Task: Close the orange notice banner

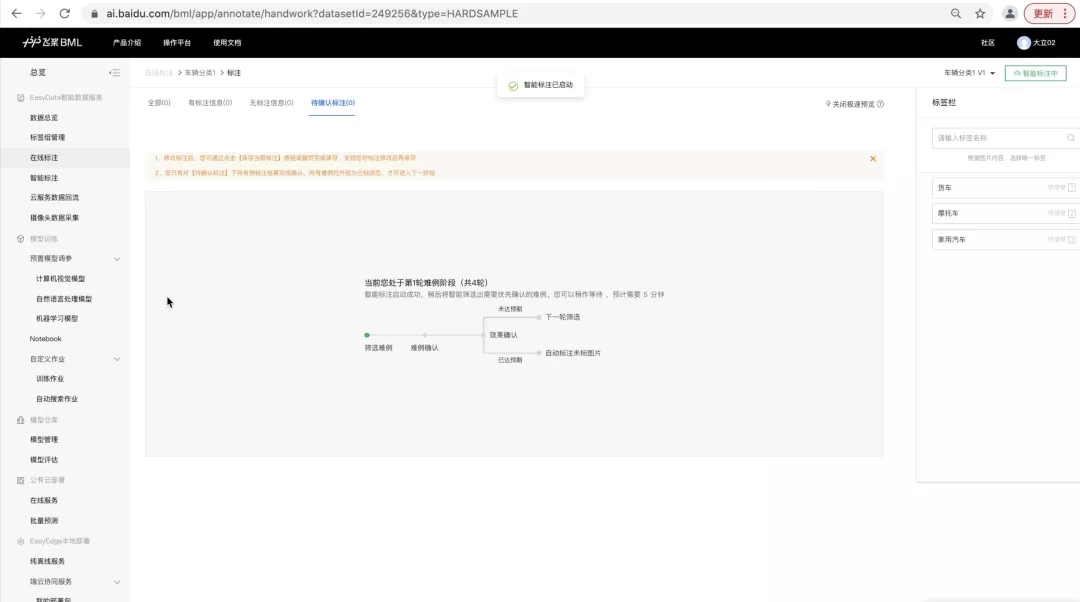Action: pos(873,158)
